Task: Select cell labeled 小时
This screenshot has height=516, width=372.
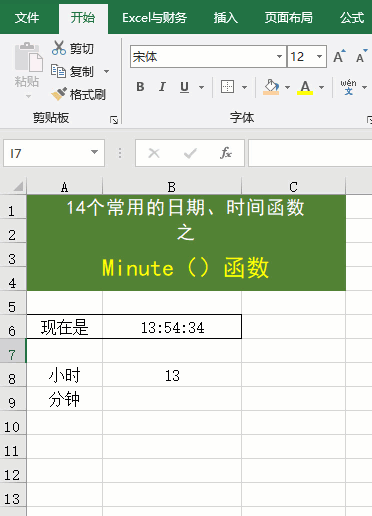Action: pyautogui.click(x=64, y=375)
